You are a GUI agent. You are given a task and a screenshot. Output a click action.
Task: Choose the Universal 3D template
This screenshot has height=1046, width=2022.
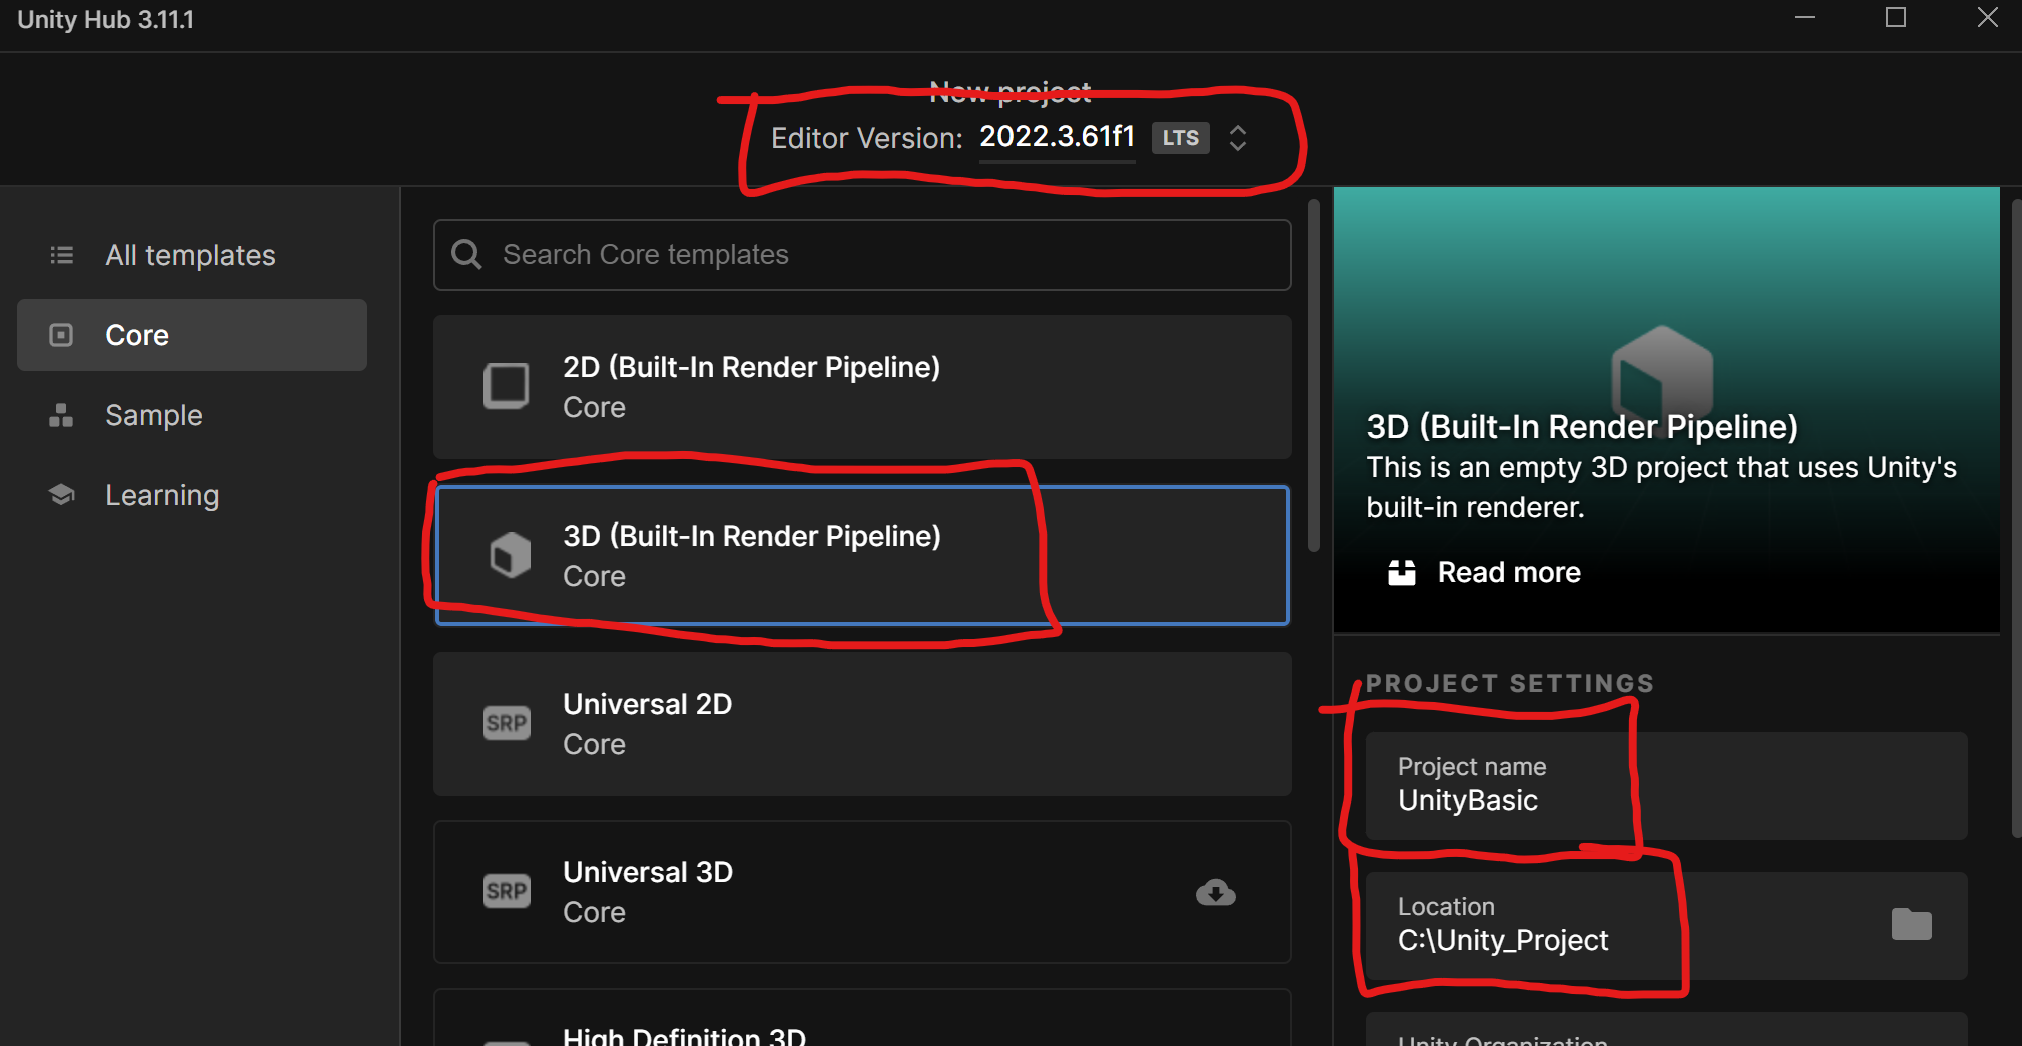[862, 892]
